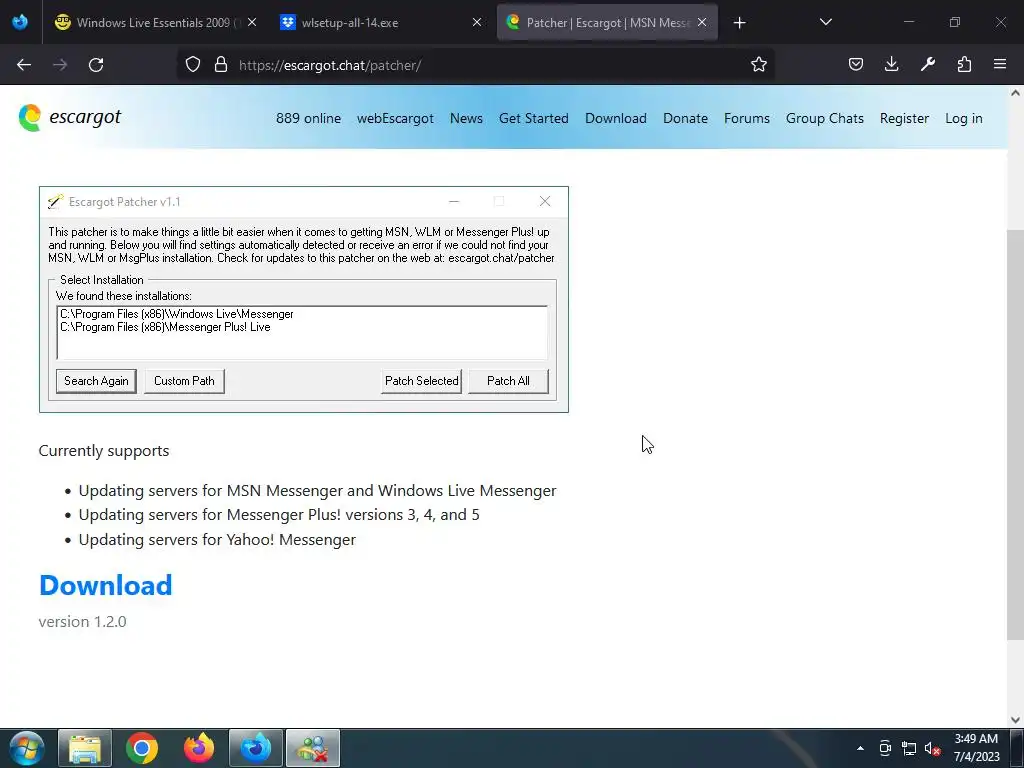Click the Currently supports text
The height and width of the screenshot is (768, 1024).
pyautogui.click(x=104, y=451)
